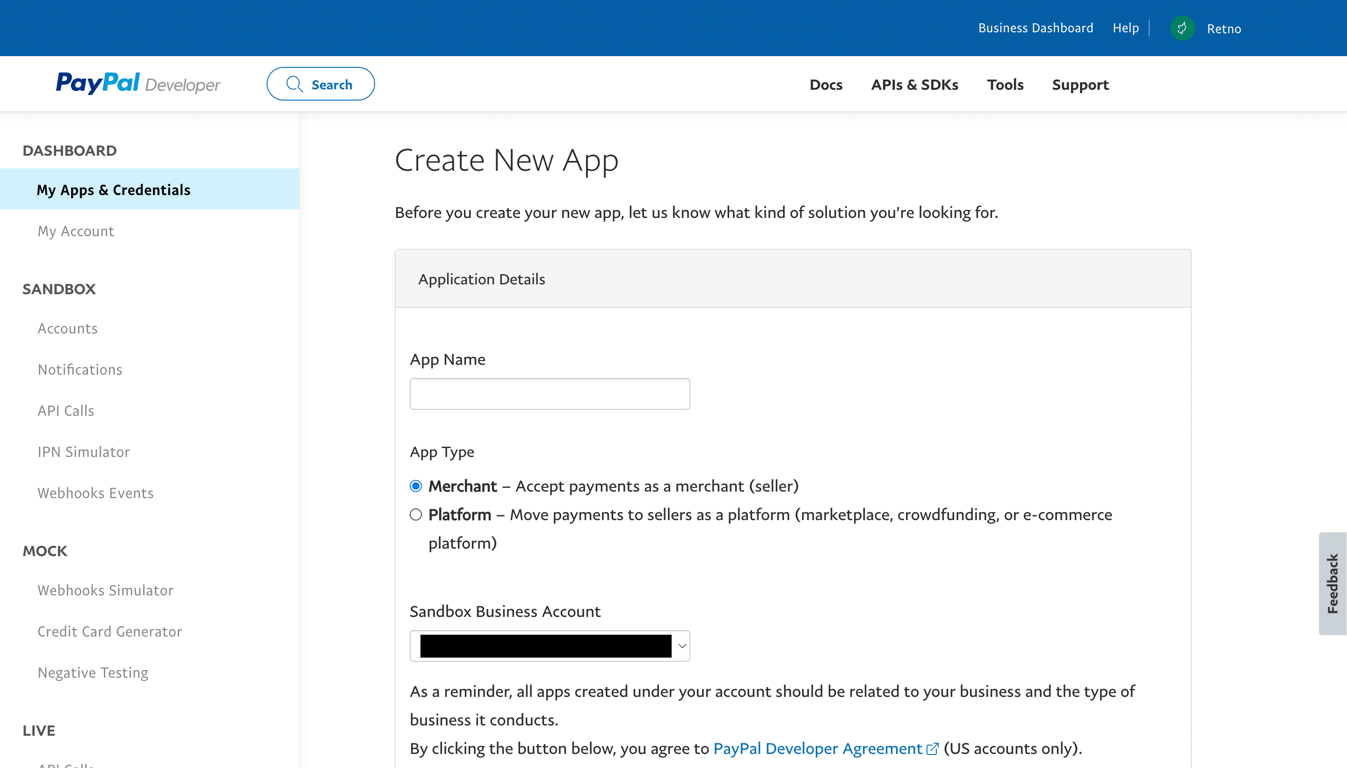Click the magnifier icon in Search
Screen dimensions: 1347x768
[294, 84]
